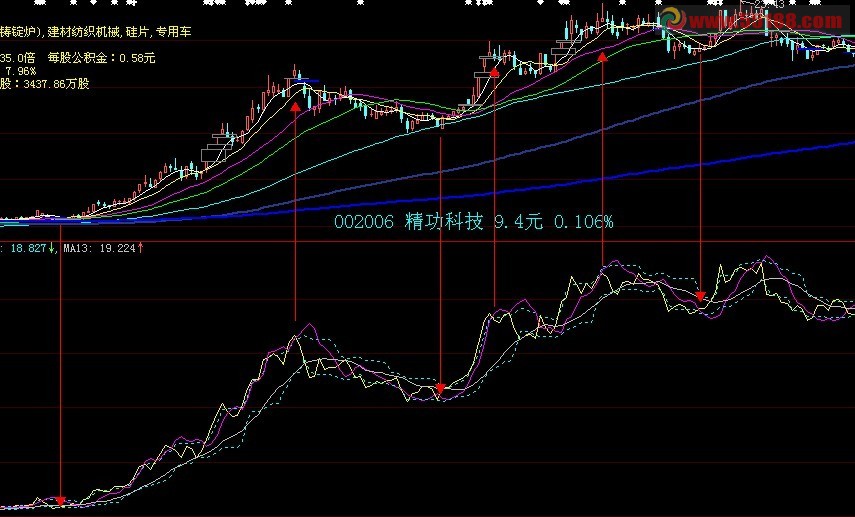Click the peak candlestick above the first up arrow
Viewport: 855px width, 517px height.
point(295,71)
